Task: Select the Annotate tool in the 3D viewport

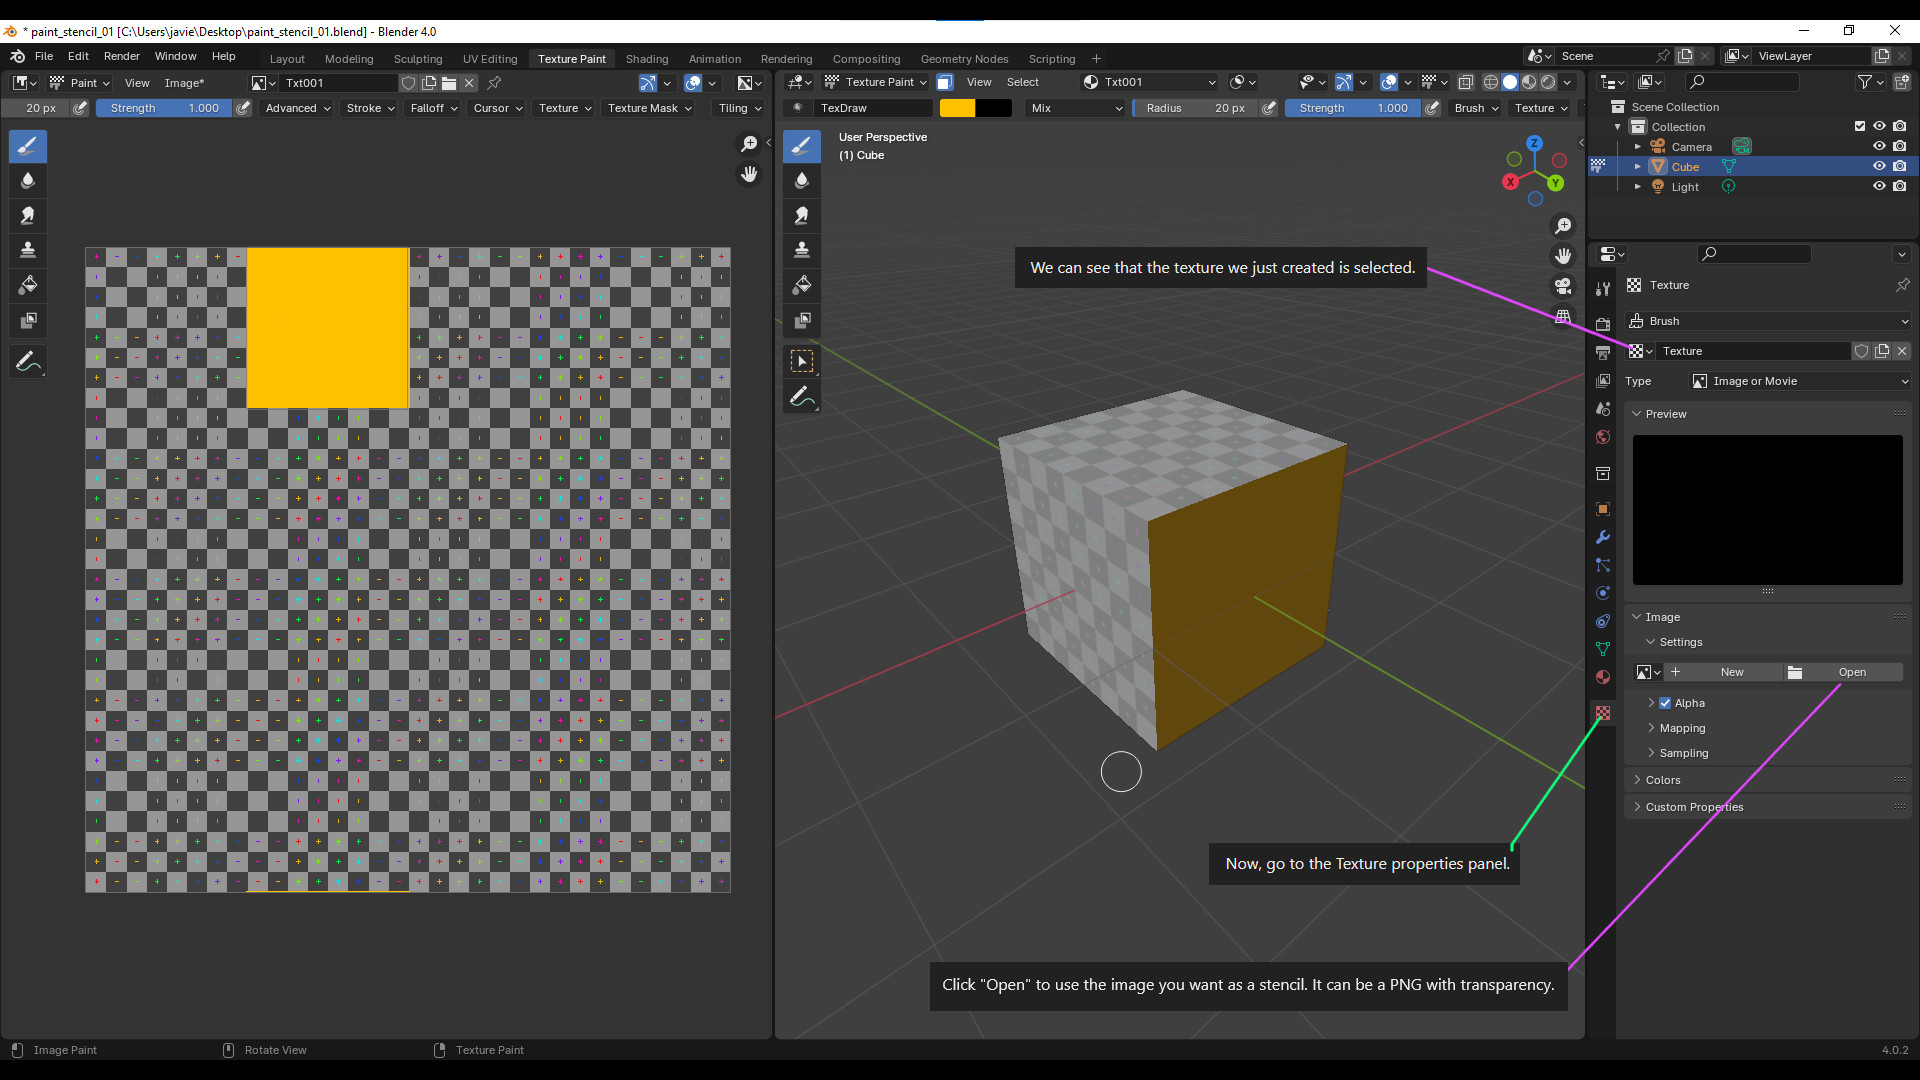Action: 801,398
